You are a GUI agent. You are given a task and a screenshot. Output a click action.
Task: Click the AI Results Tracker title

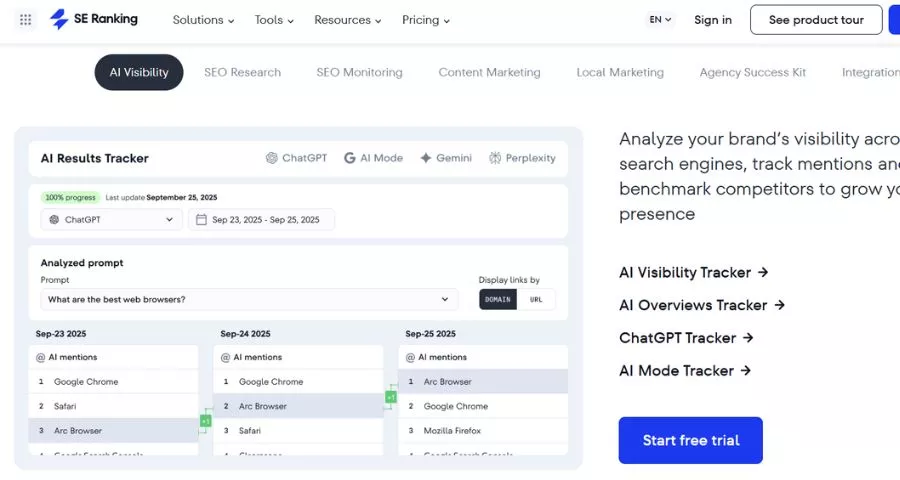(95, 158)
